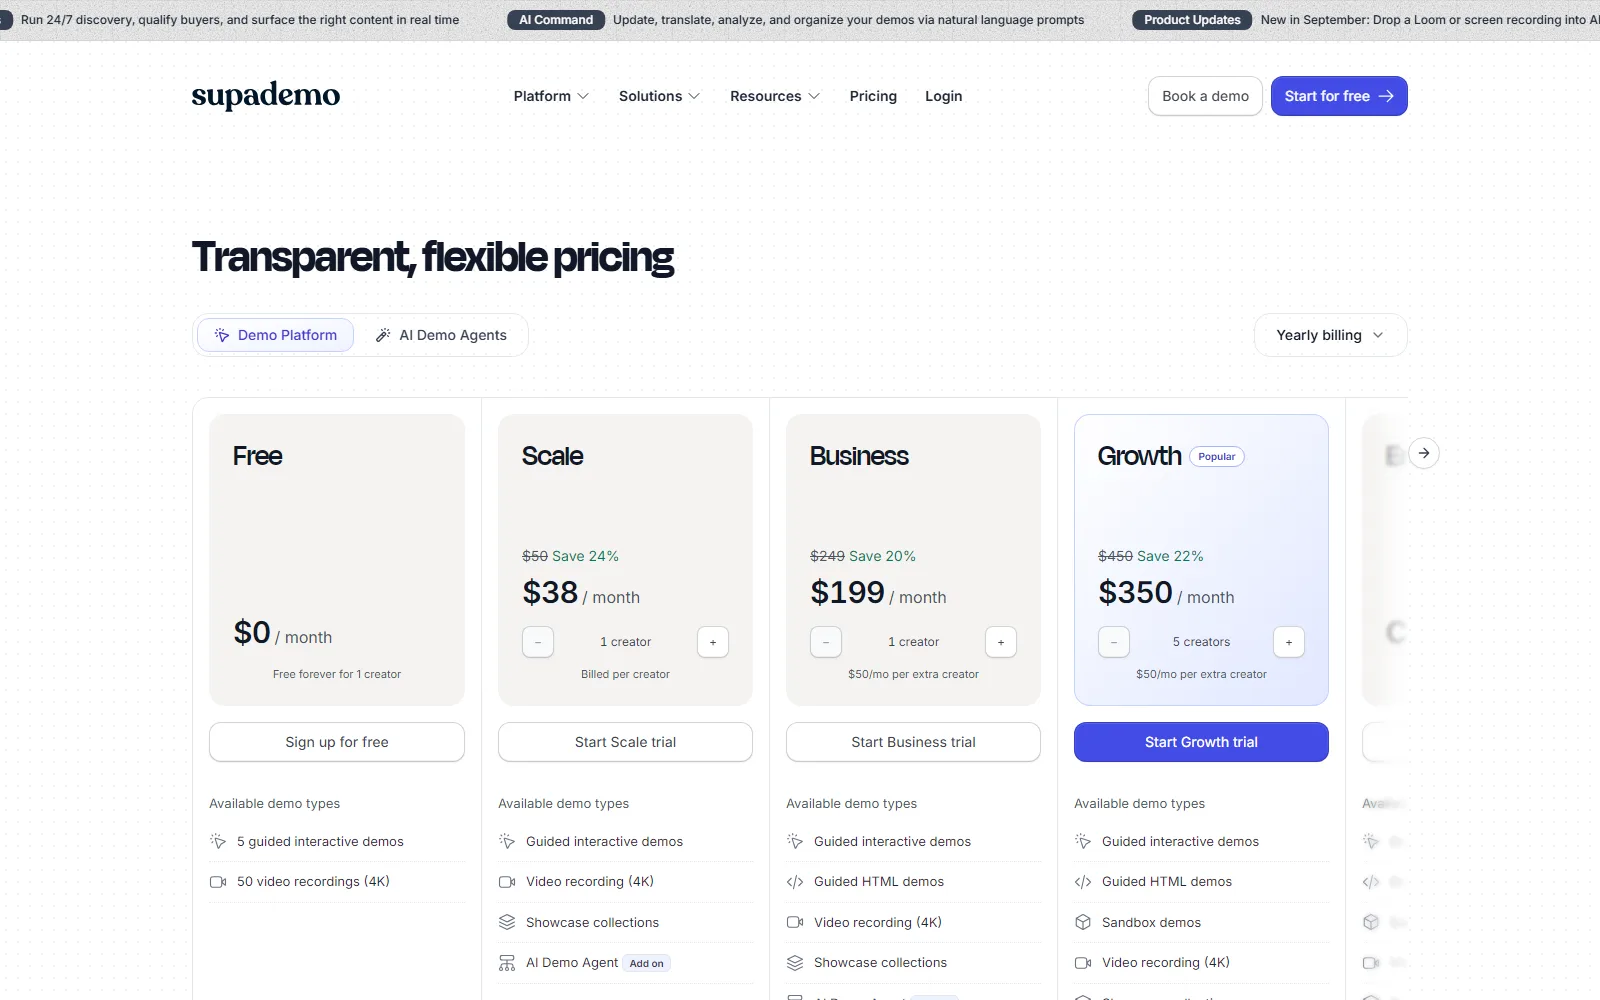
Task: Click Start Growth trial button
Action: click(1201, 742)
